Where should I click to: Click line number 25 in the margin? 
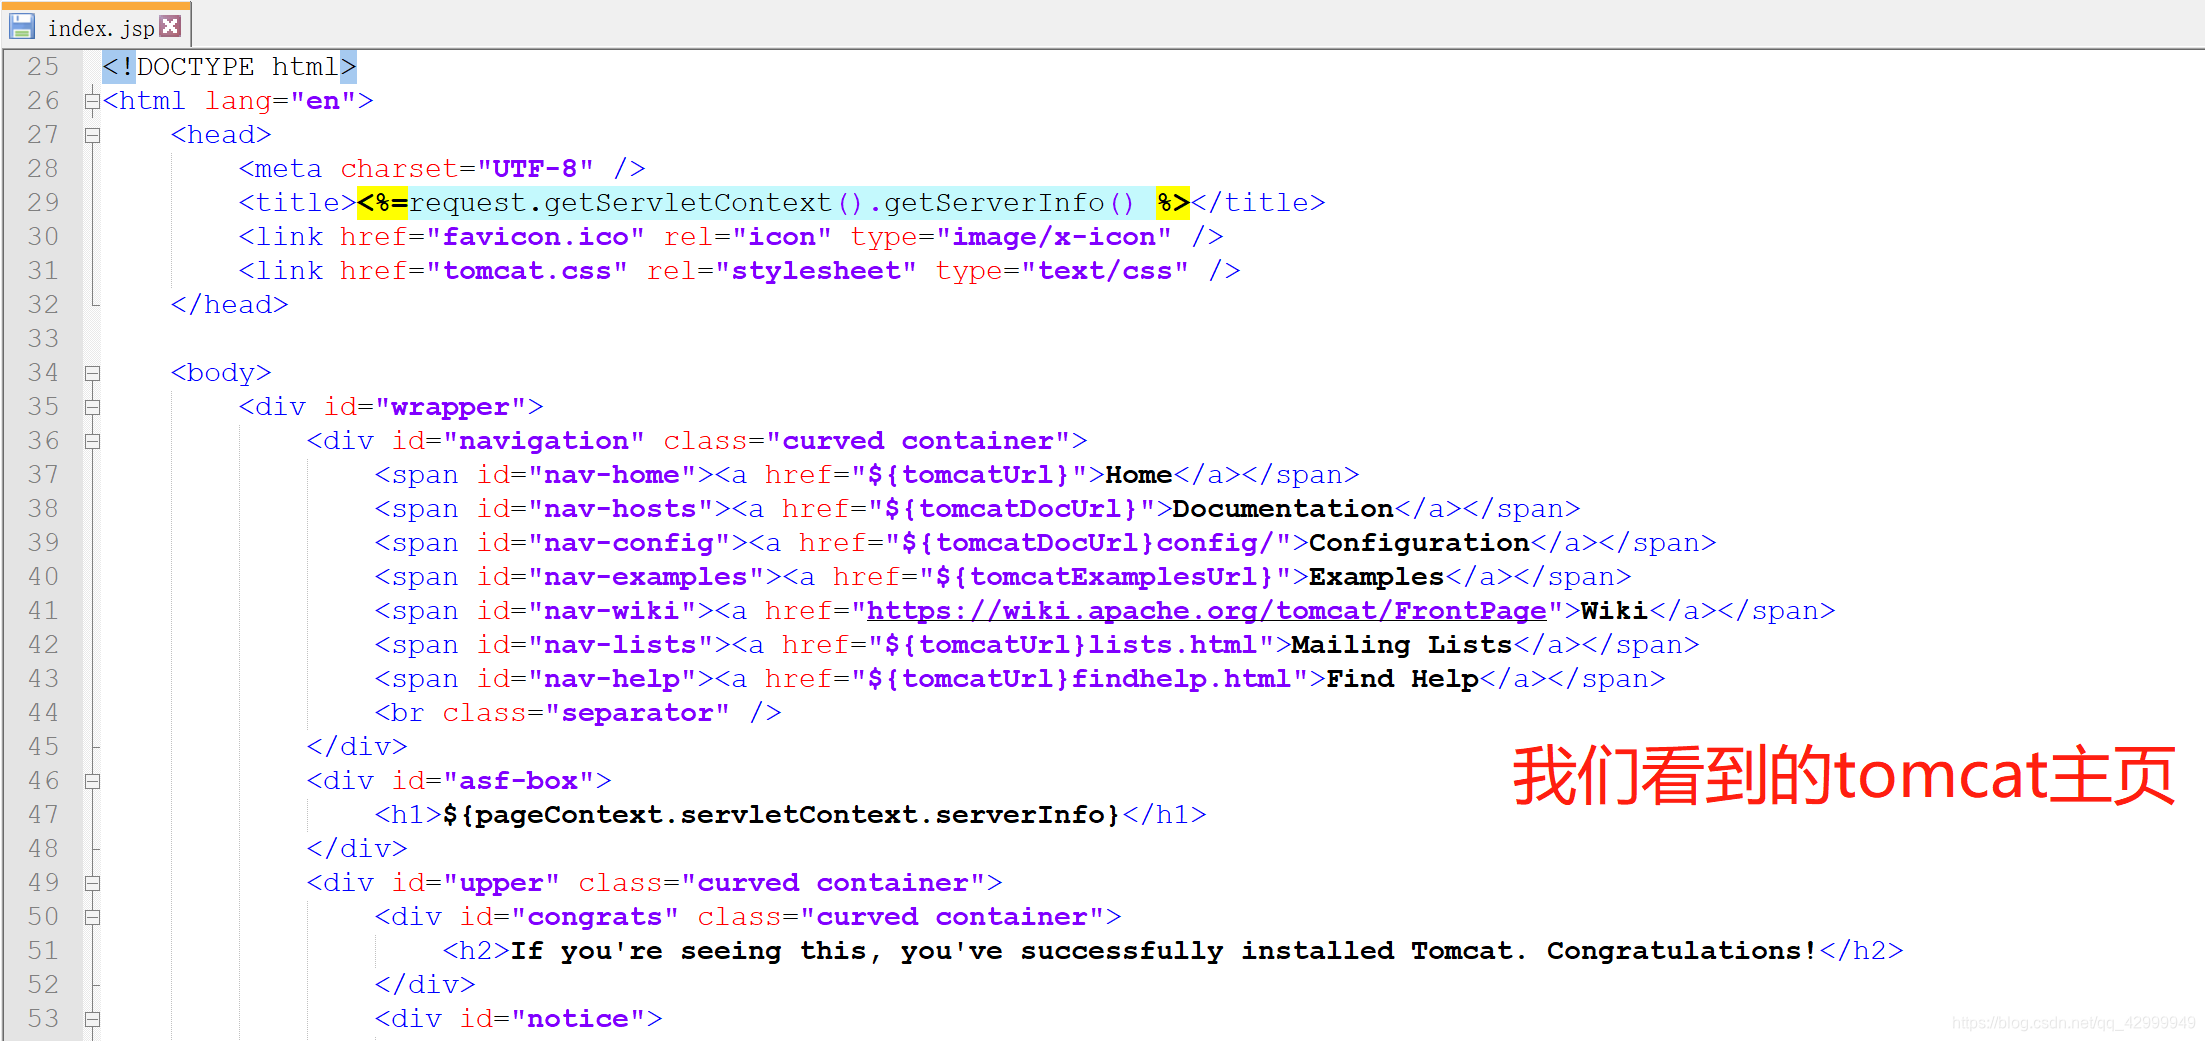[x=43, y=67]
